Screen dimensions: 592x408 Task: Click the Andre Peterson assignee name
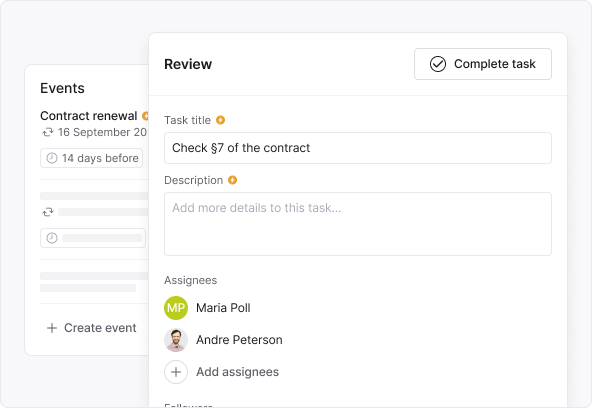(239, 340)
